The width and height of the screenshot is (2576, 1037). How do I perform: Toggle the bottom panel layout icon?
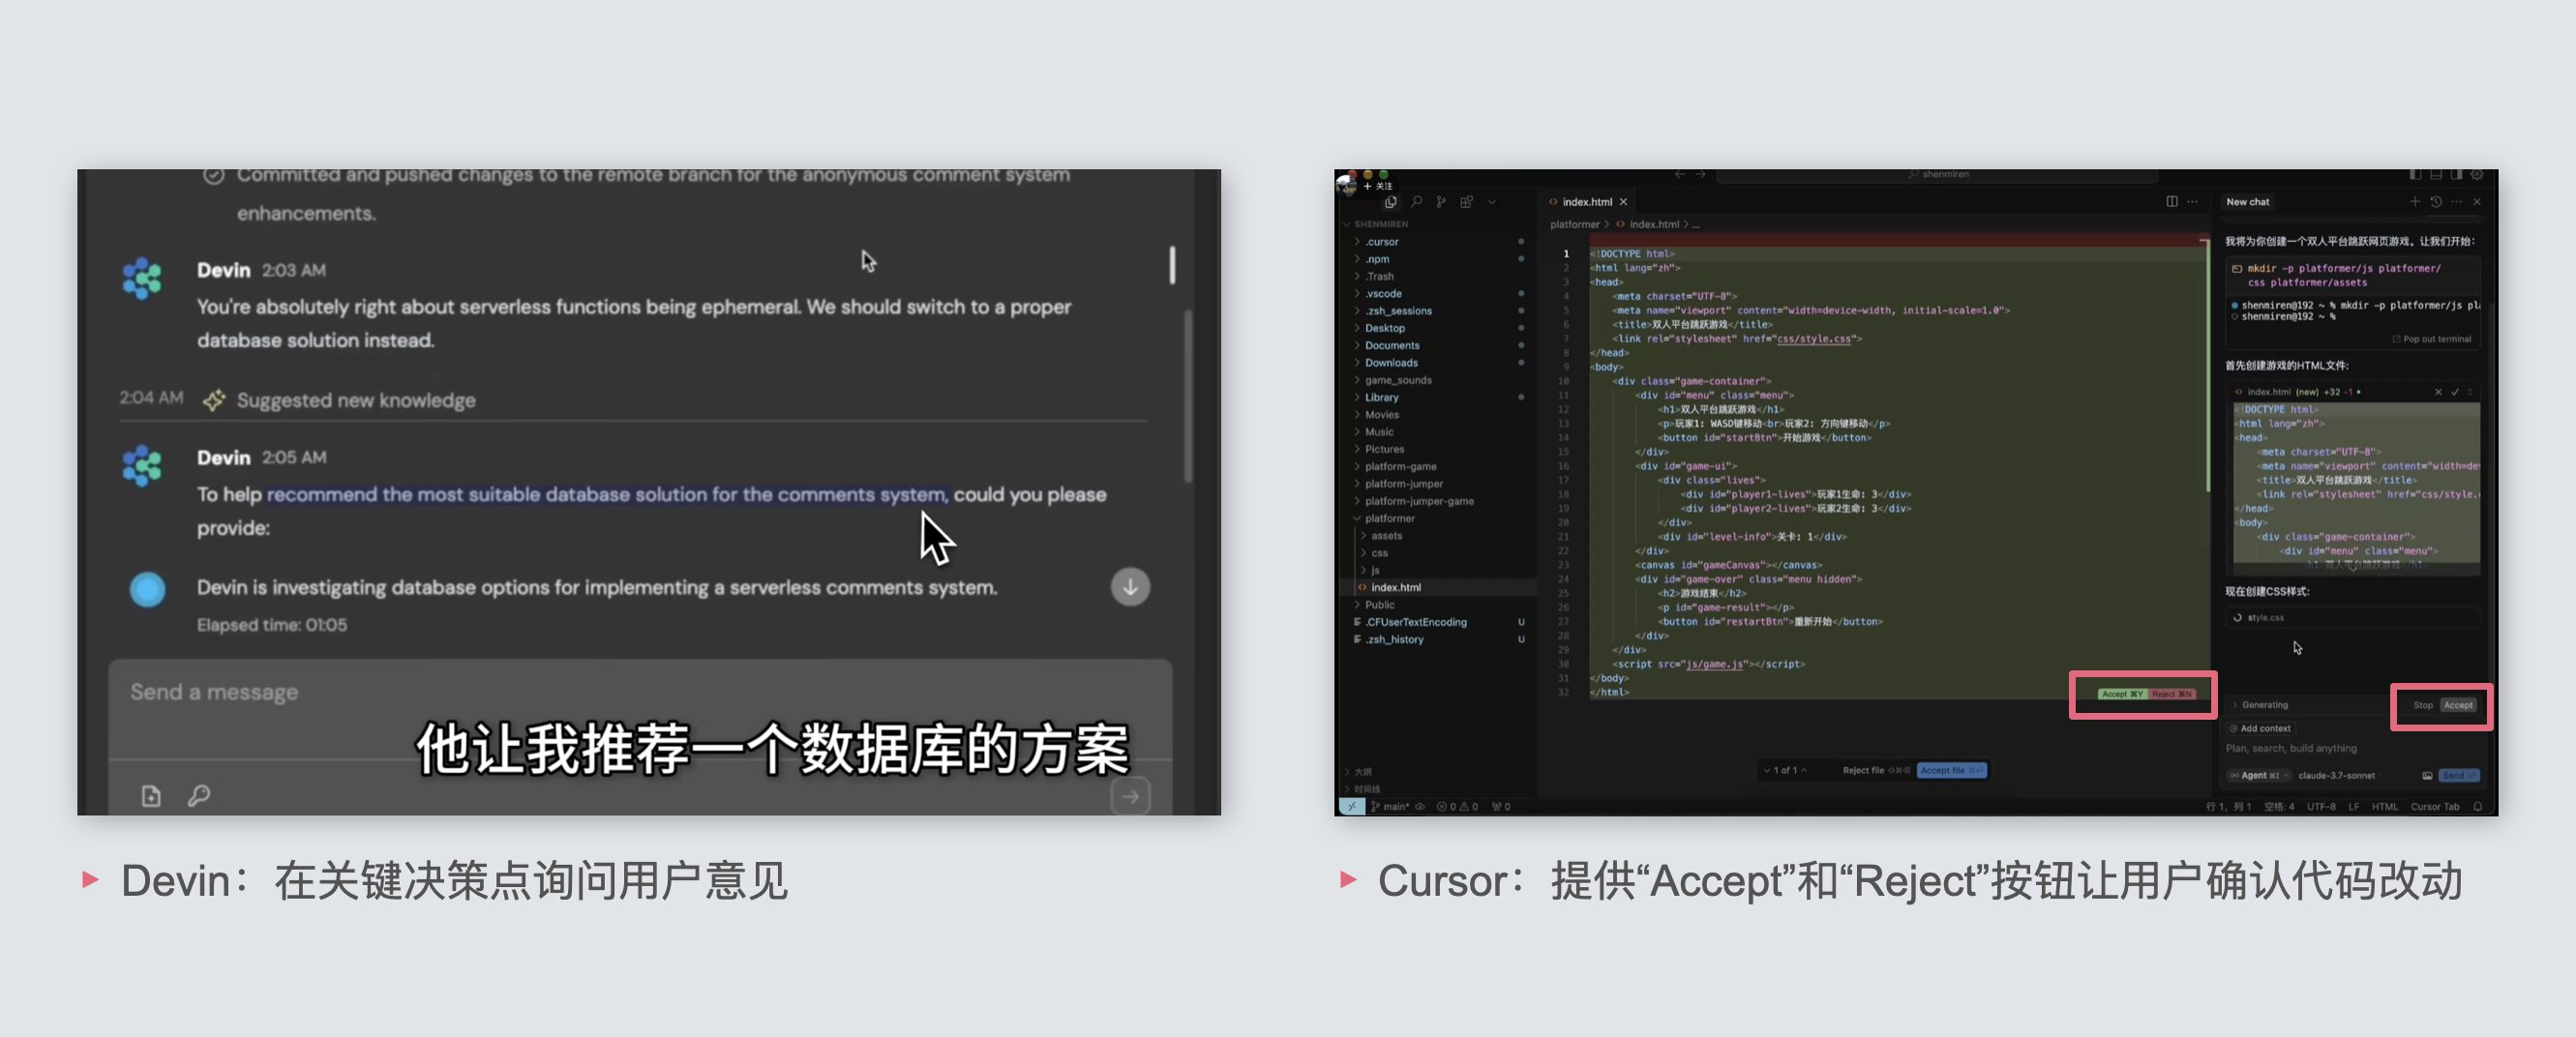click(2436, 175)
